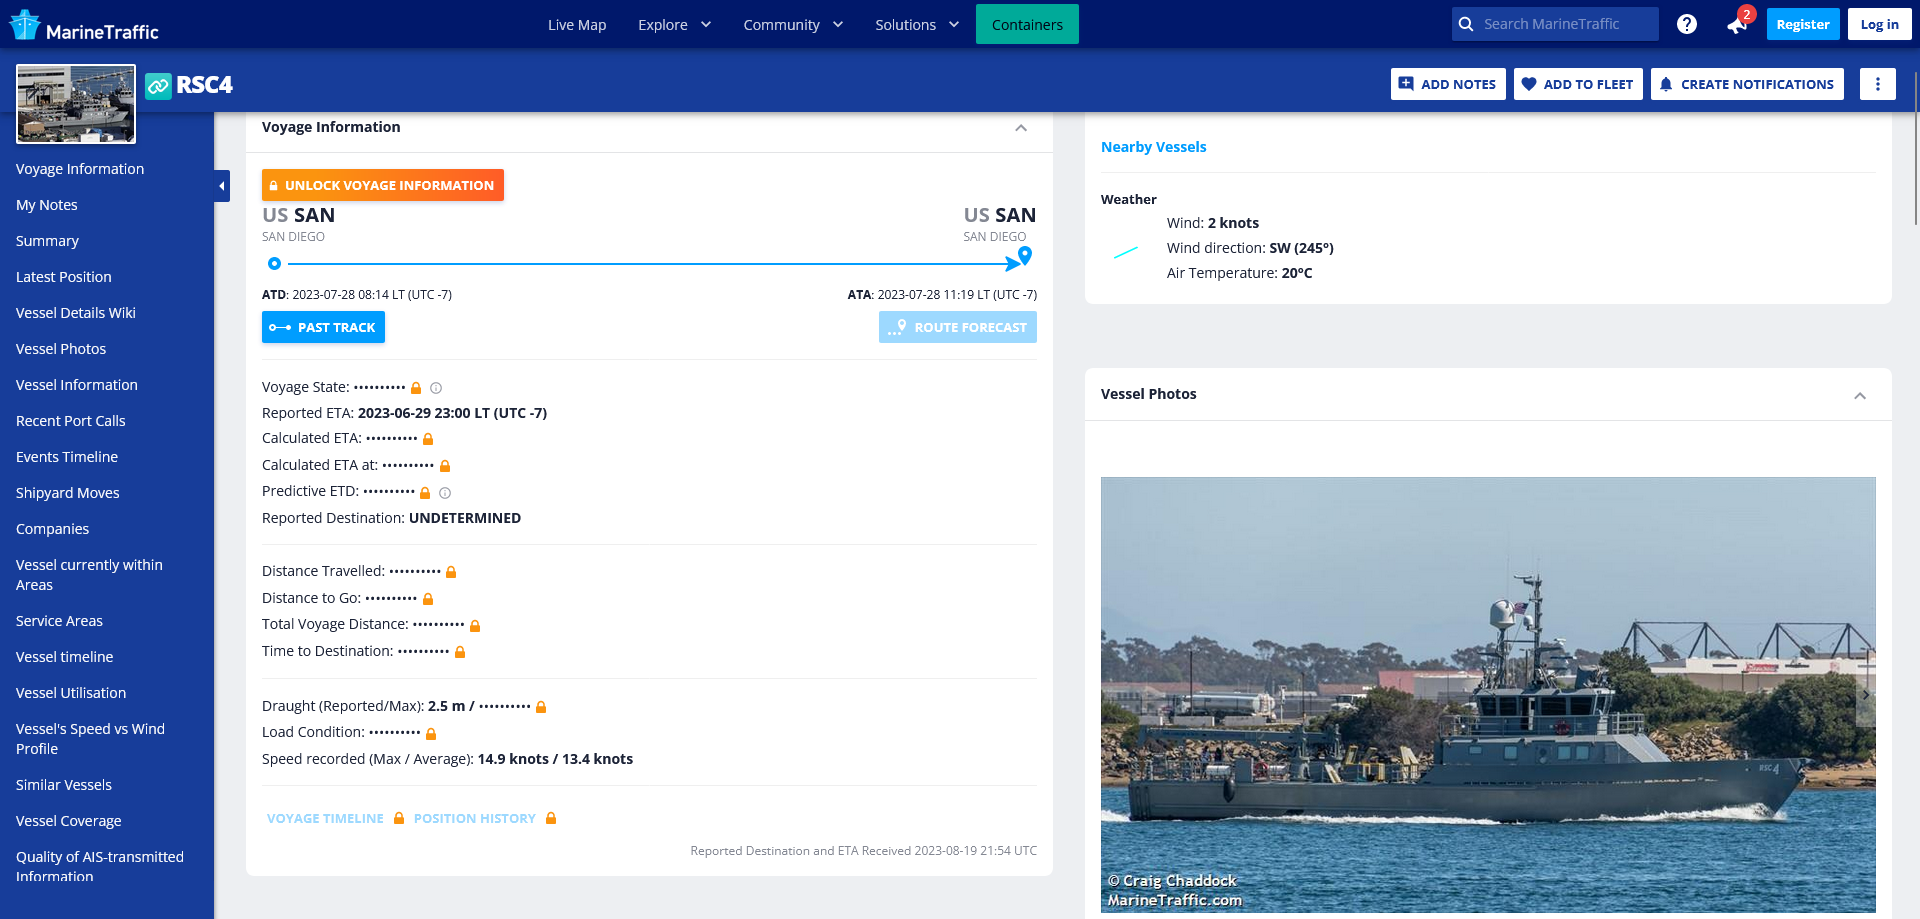
Task: Click the lock icon next to Load Condition
Action: [x=431, y=734]
